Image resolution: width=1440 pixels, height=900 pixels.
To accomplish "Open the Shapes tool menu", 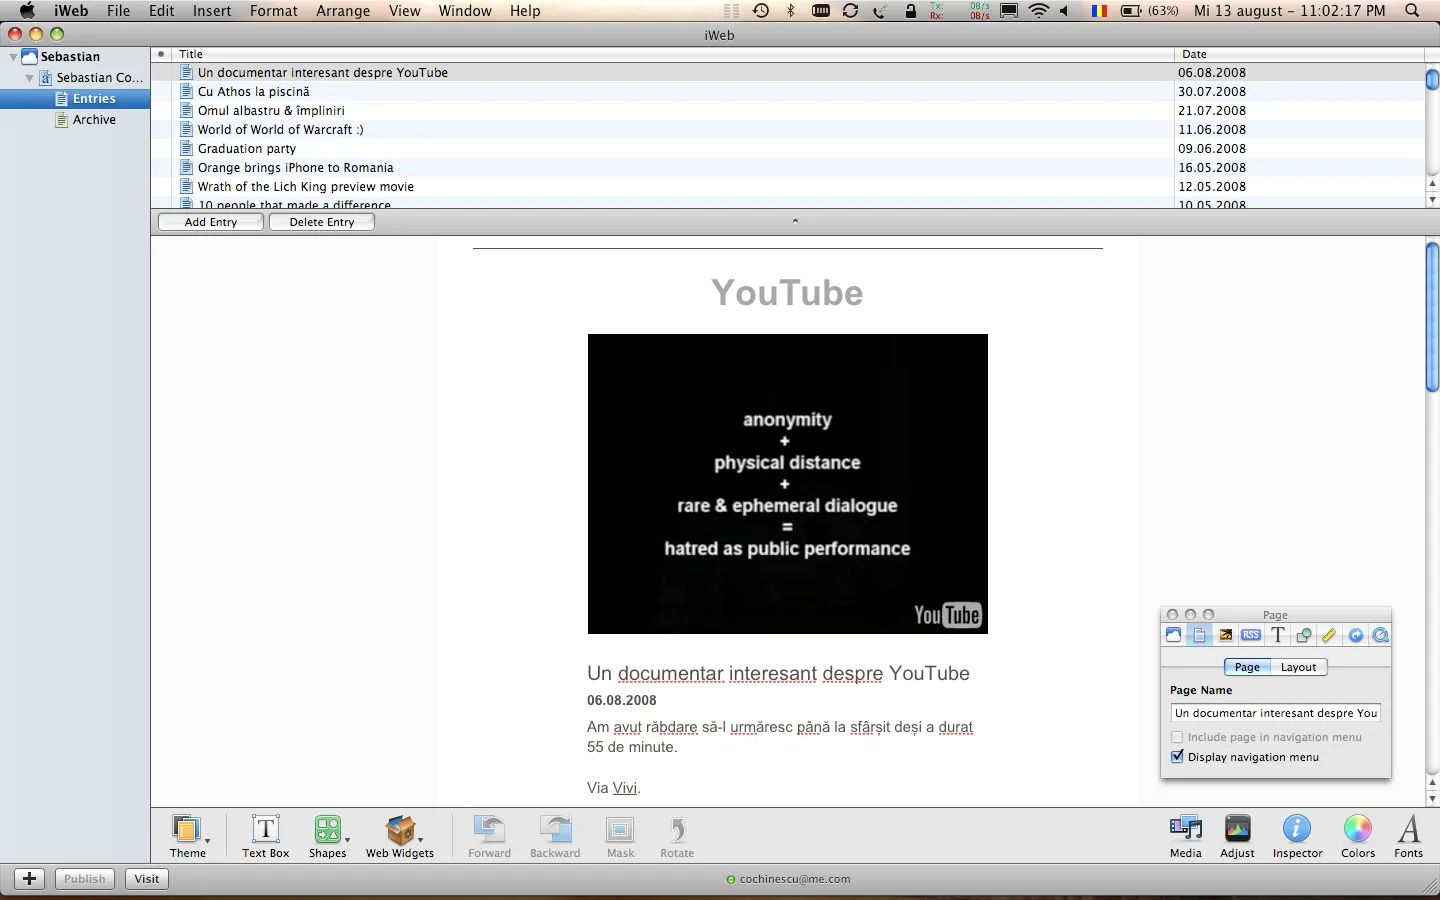I will [328, 836].
